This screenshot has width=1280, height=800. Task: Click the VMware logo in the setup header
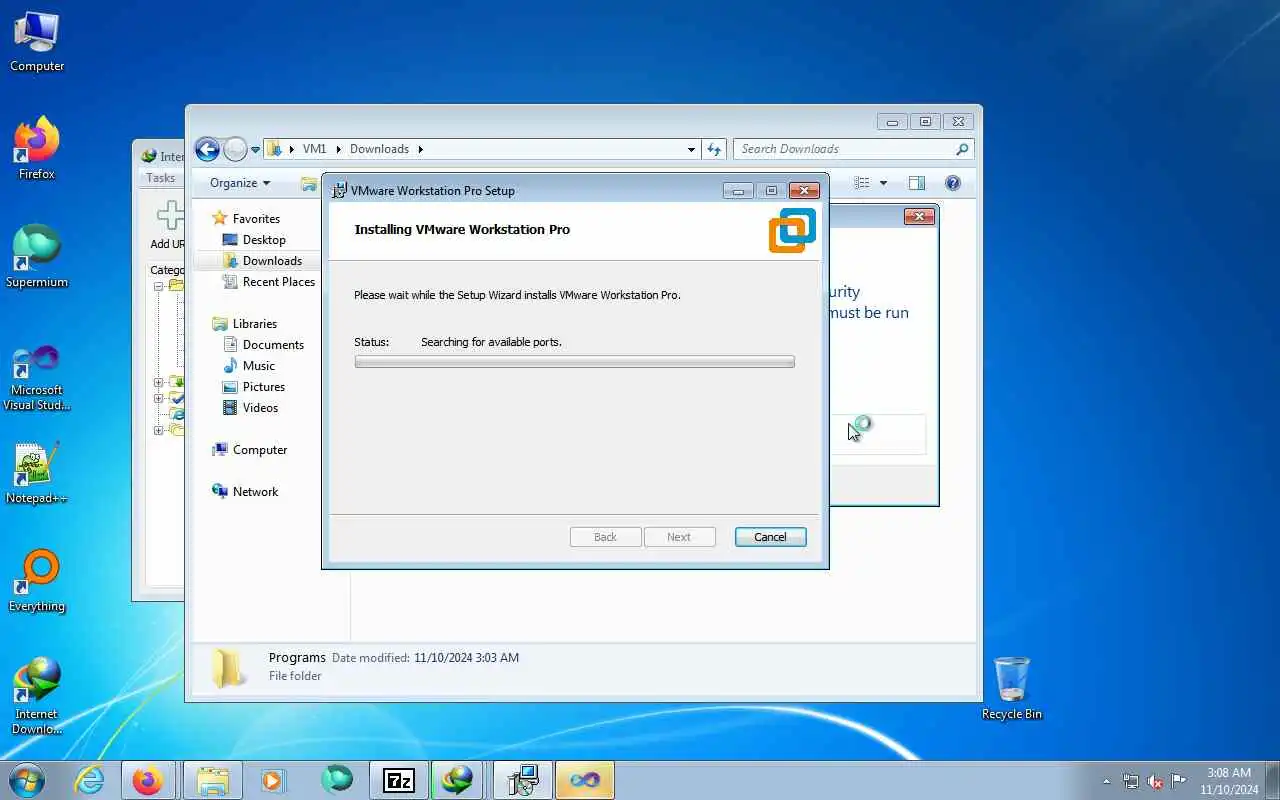792,230
